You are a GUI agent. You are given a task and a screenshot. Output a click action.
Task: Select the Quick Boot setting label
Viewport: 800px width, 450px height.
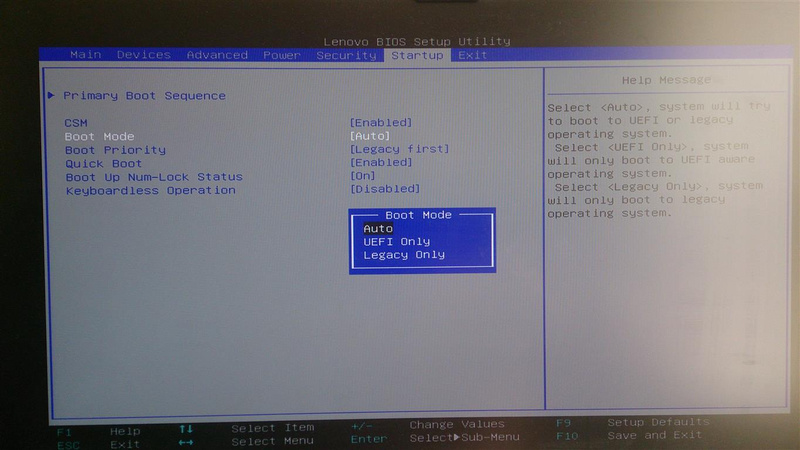104,163
